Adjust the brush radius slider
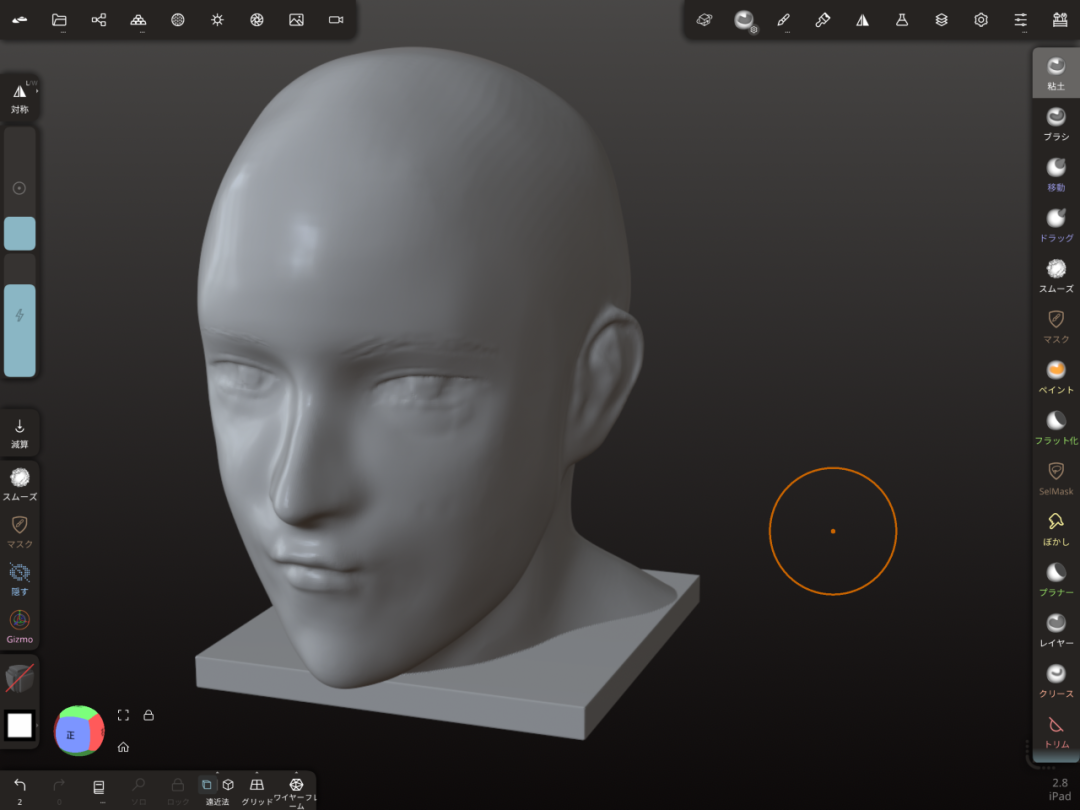Screen dimensions: 1080x810 tap(19, 189)
